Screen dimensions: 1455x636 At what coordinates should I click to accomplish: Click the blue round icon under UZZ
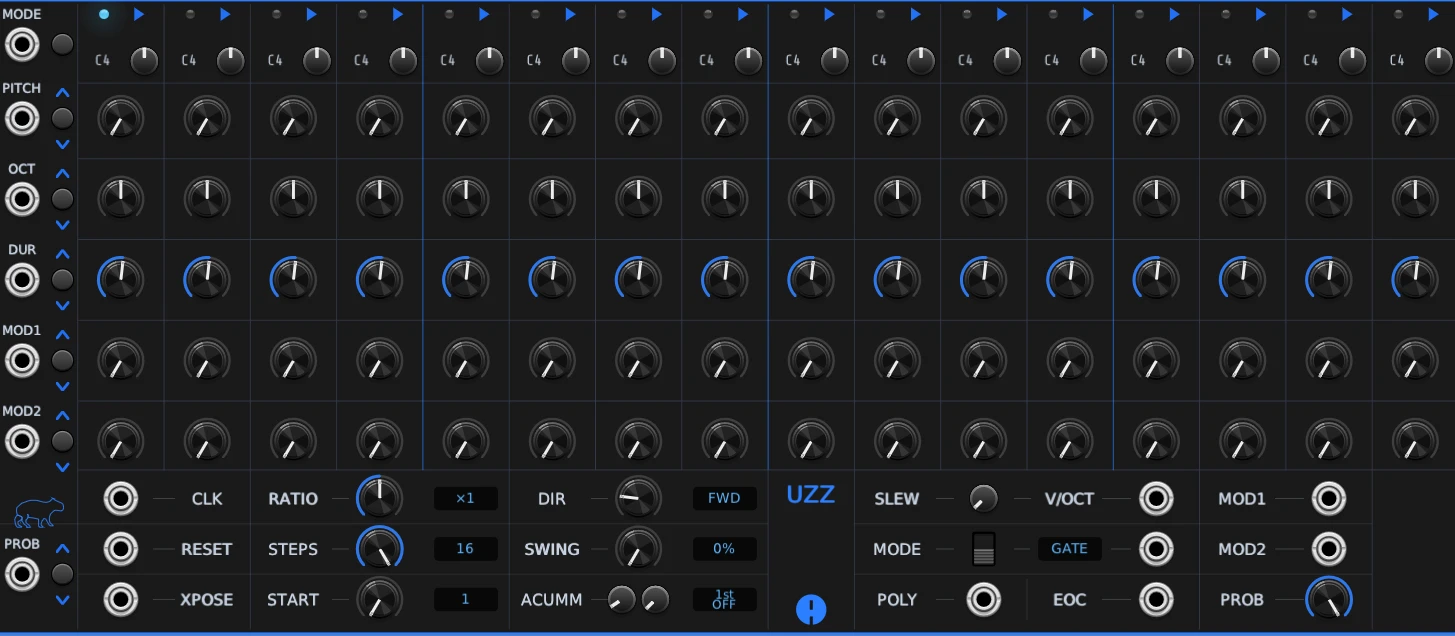pos(811,609)
